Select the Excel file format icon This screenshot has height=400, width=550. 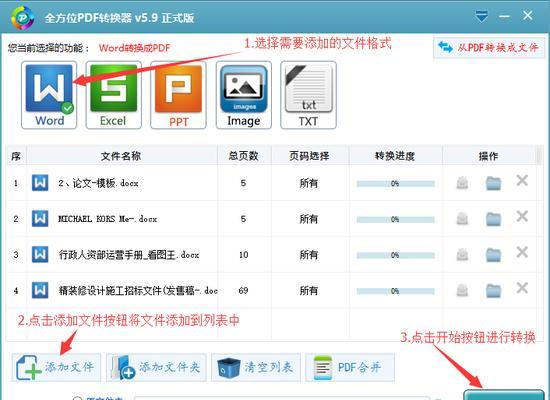point(114,95)
